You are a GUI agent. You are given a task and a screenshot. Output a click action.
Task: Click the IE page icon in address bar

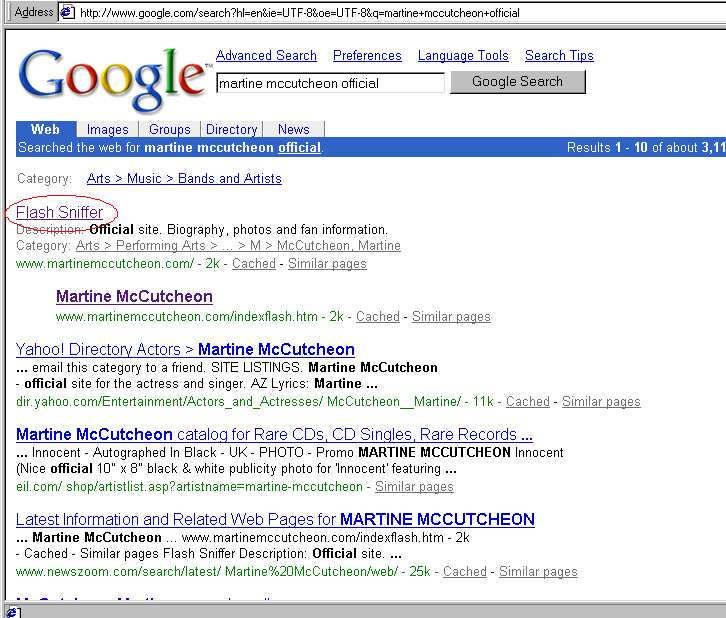coord(67,12)
